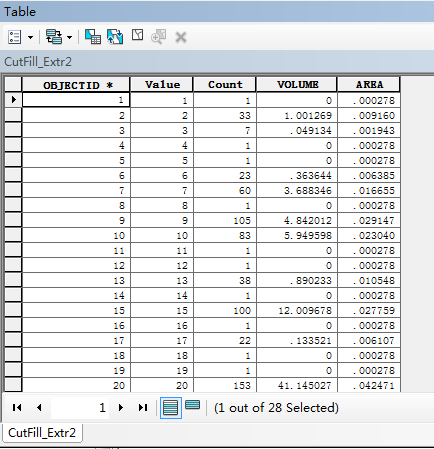Viewport: 434px width, 449px height.
Task: Click the Select By Attributes icon
Action: [93, 37]
